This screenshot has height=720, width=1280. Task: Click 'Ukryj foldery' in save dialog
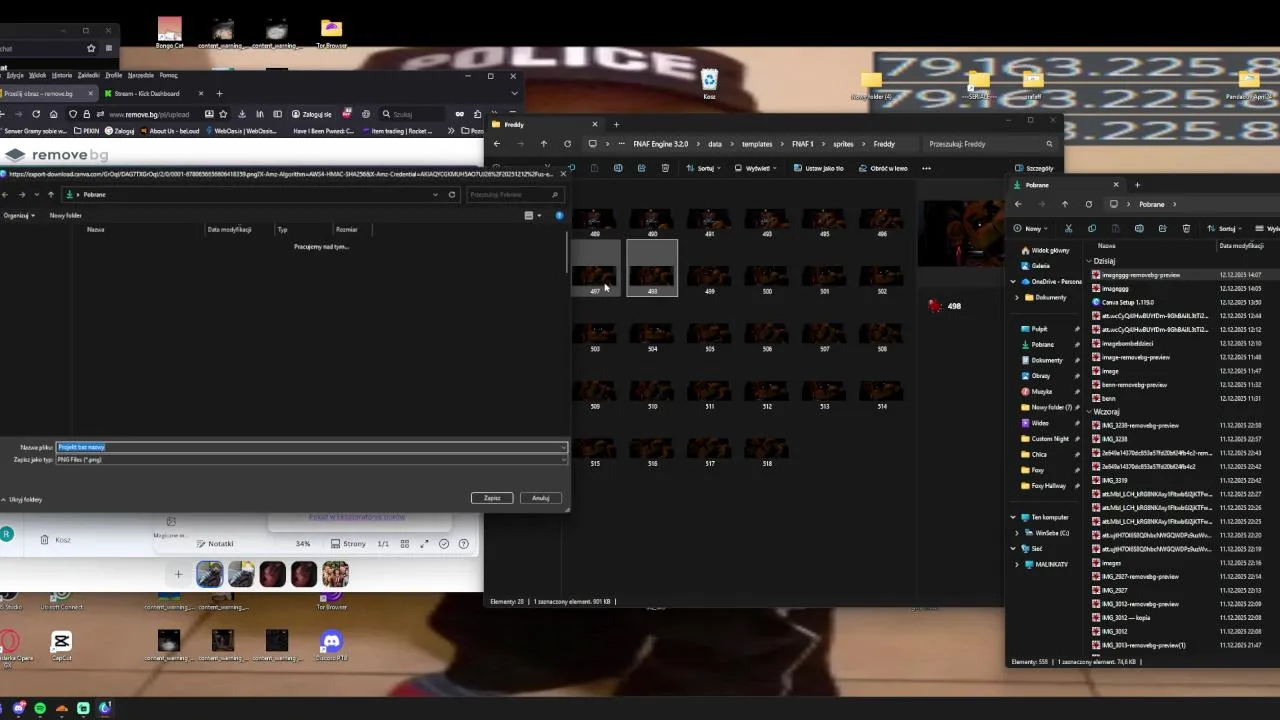coord(22,499)
